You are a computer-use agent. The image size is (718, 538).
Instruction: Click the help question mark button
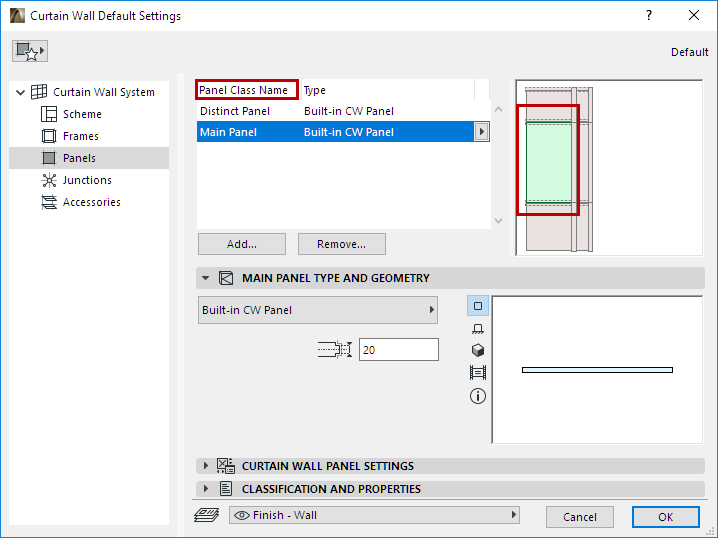click(649, 16)
